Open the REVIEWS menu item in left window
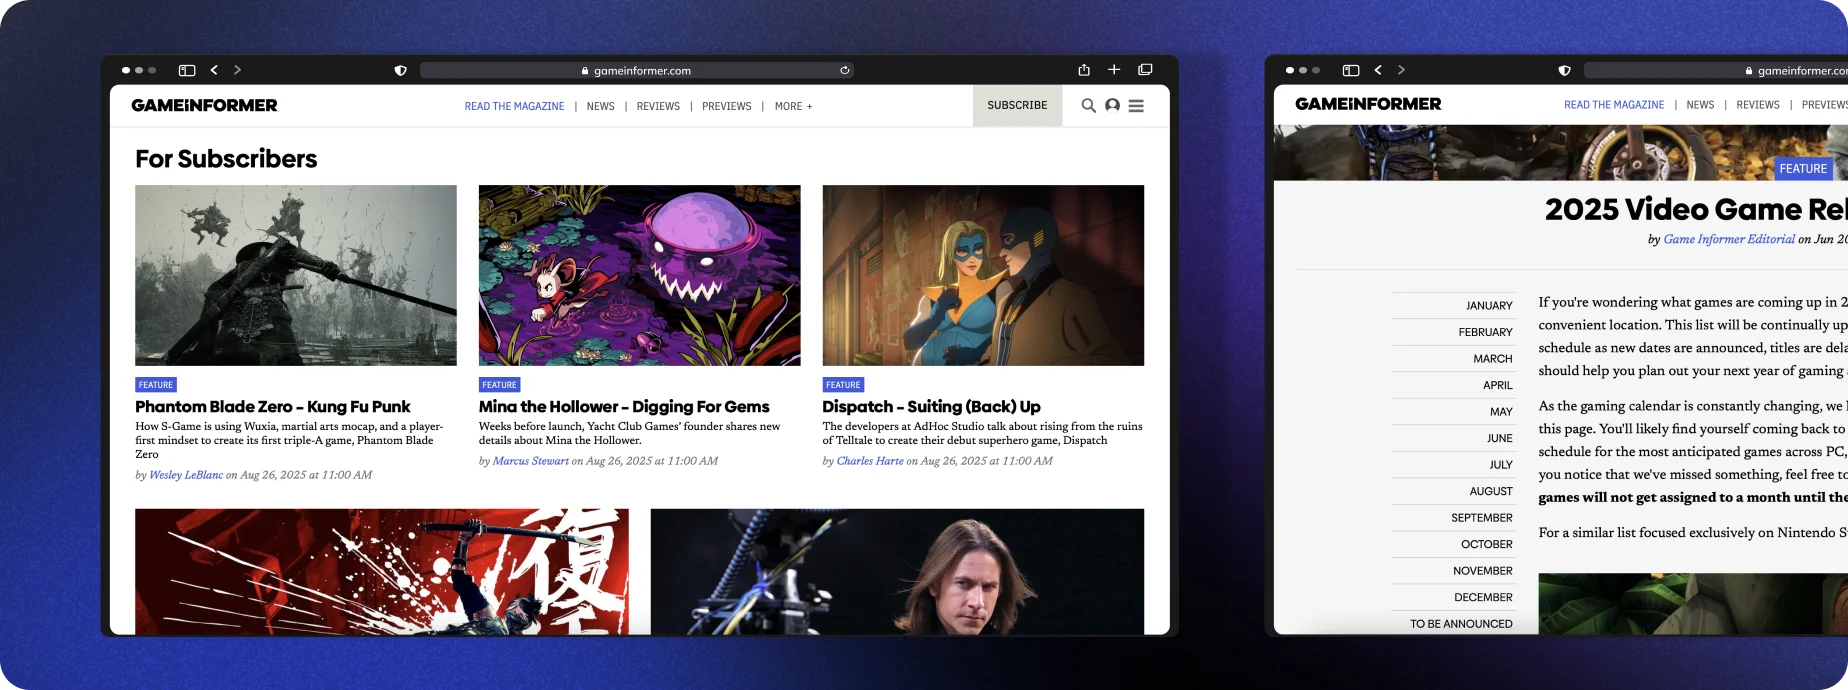The height and width of the screenshot is (690, 1848). point(658,106)
